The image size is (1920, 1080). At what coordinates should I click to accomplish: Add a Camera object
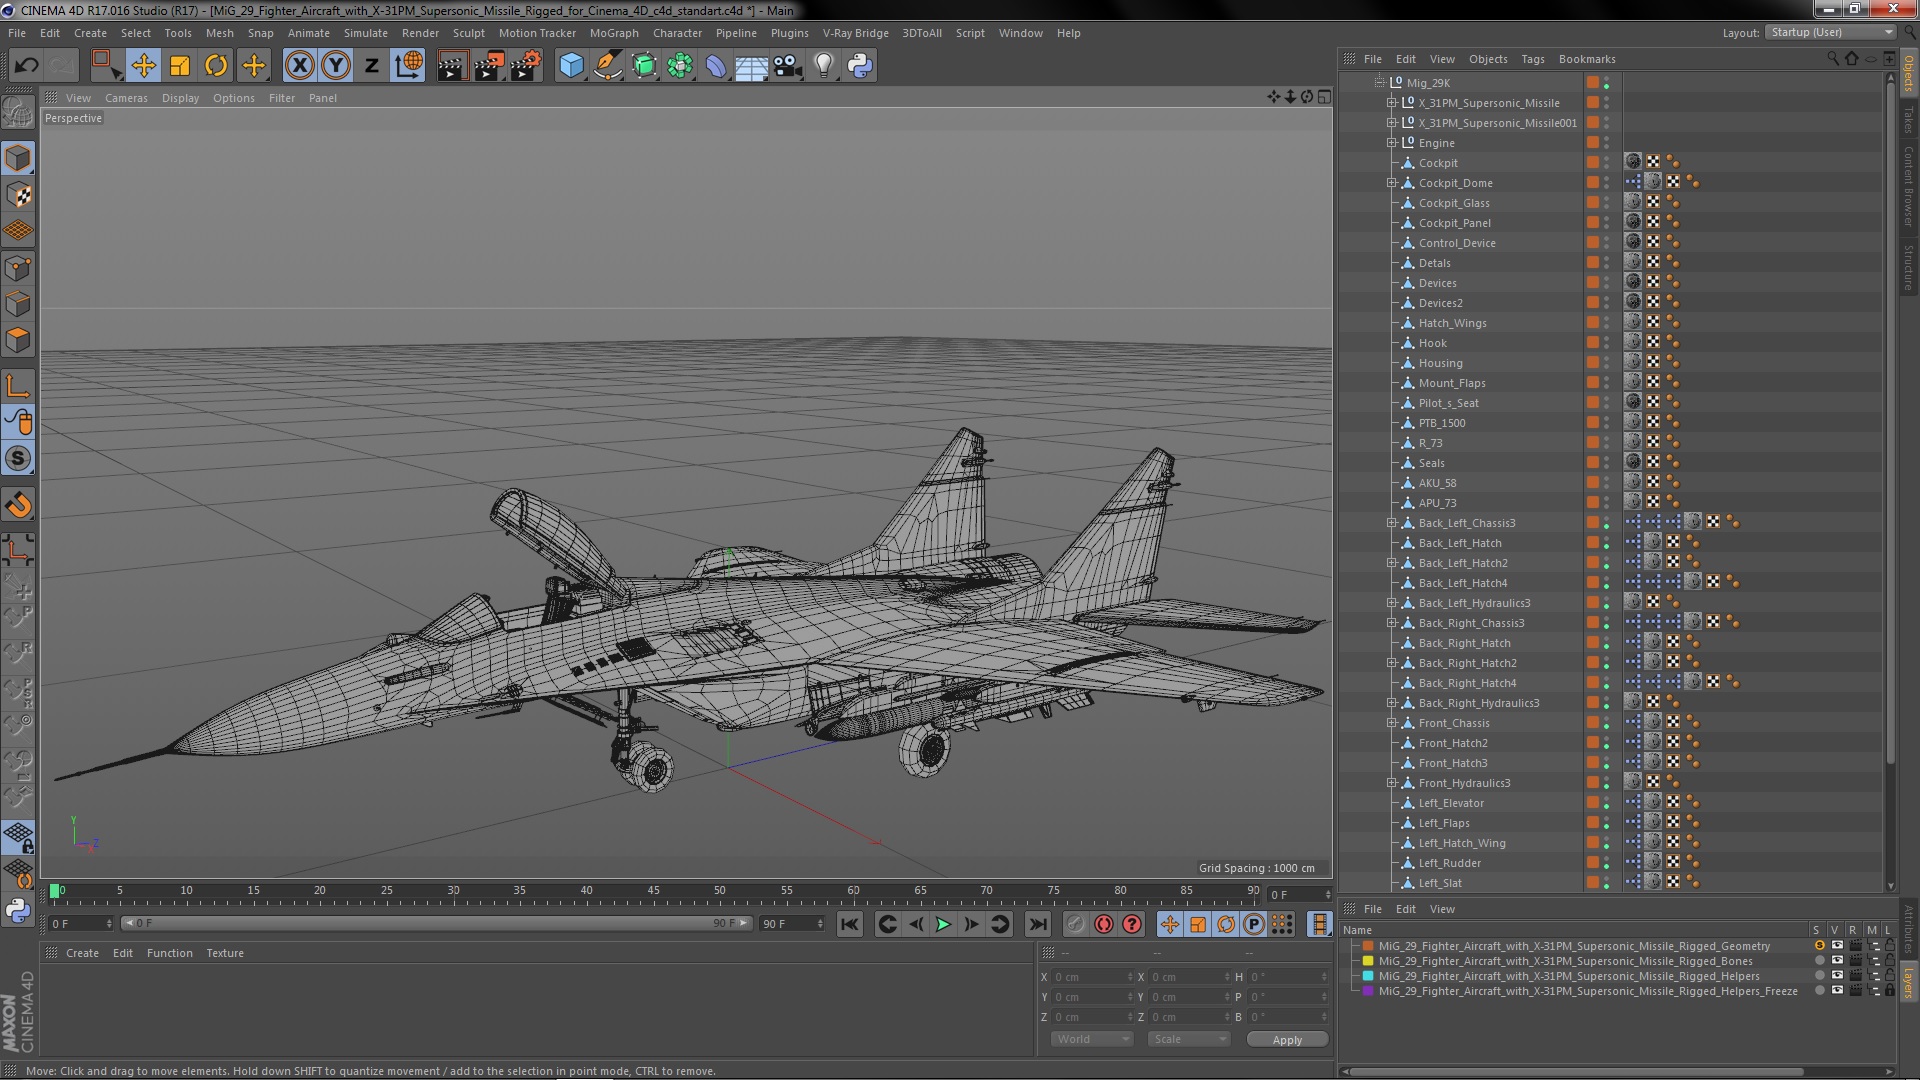[788, 66]
